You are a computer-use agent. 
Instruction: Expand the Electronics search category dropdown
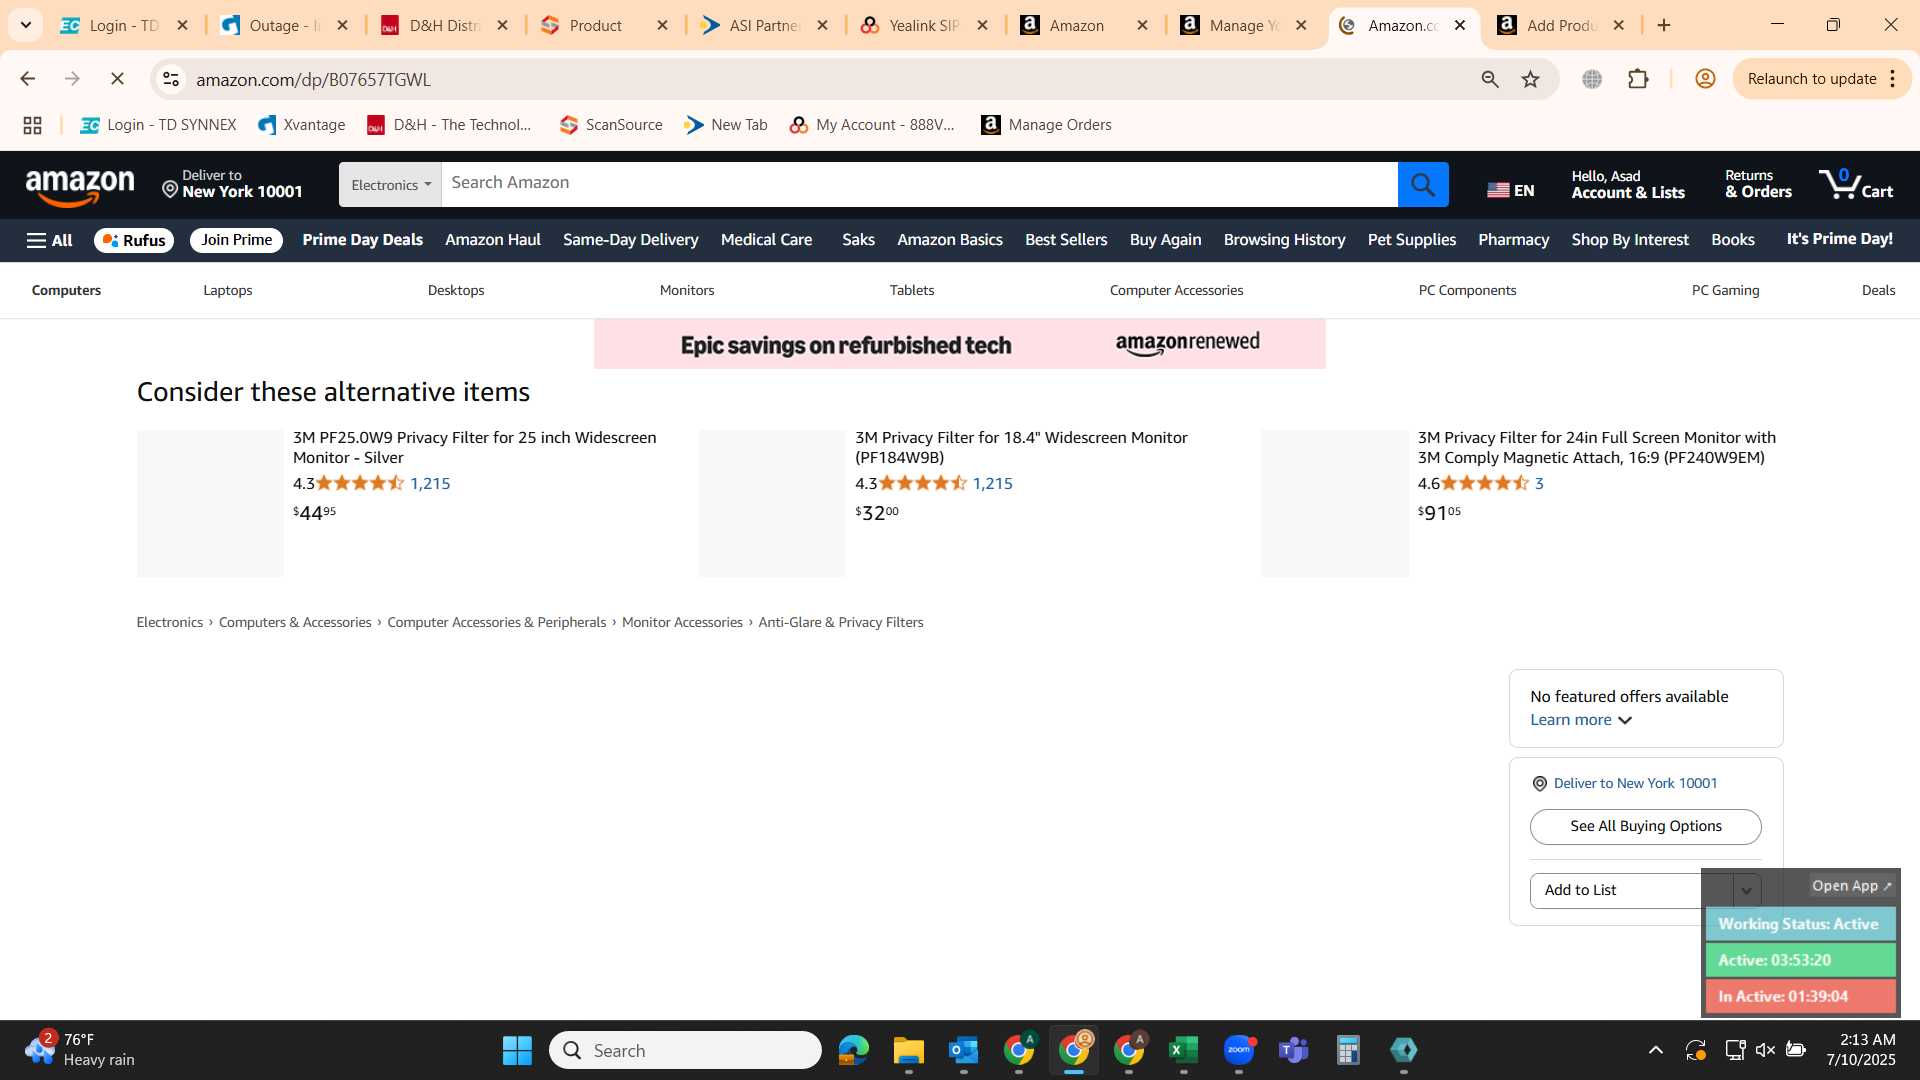tap(390, 185)
